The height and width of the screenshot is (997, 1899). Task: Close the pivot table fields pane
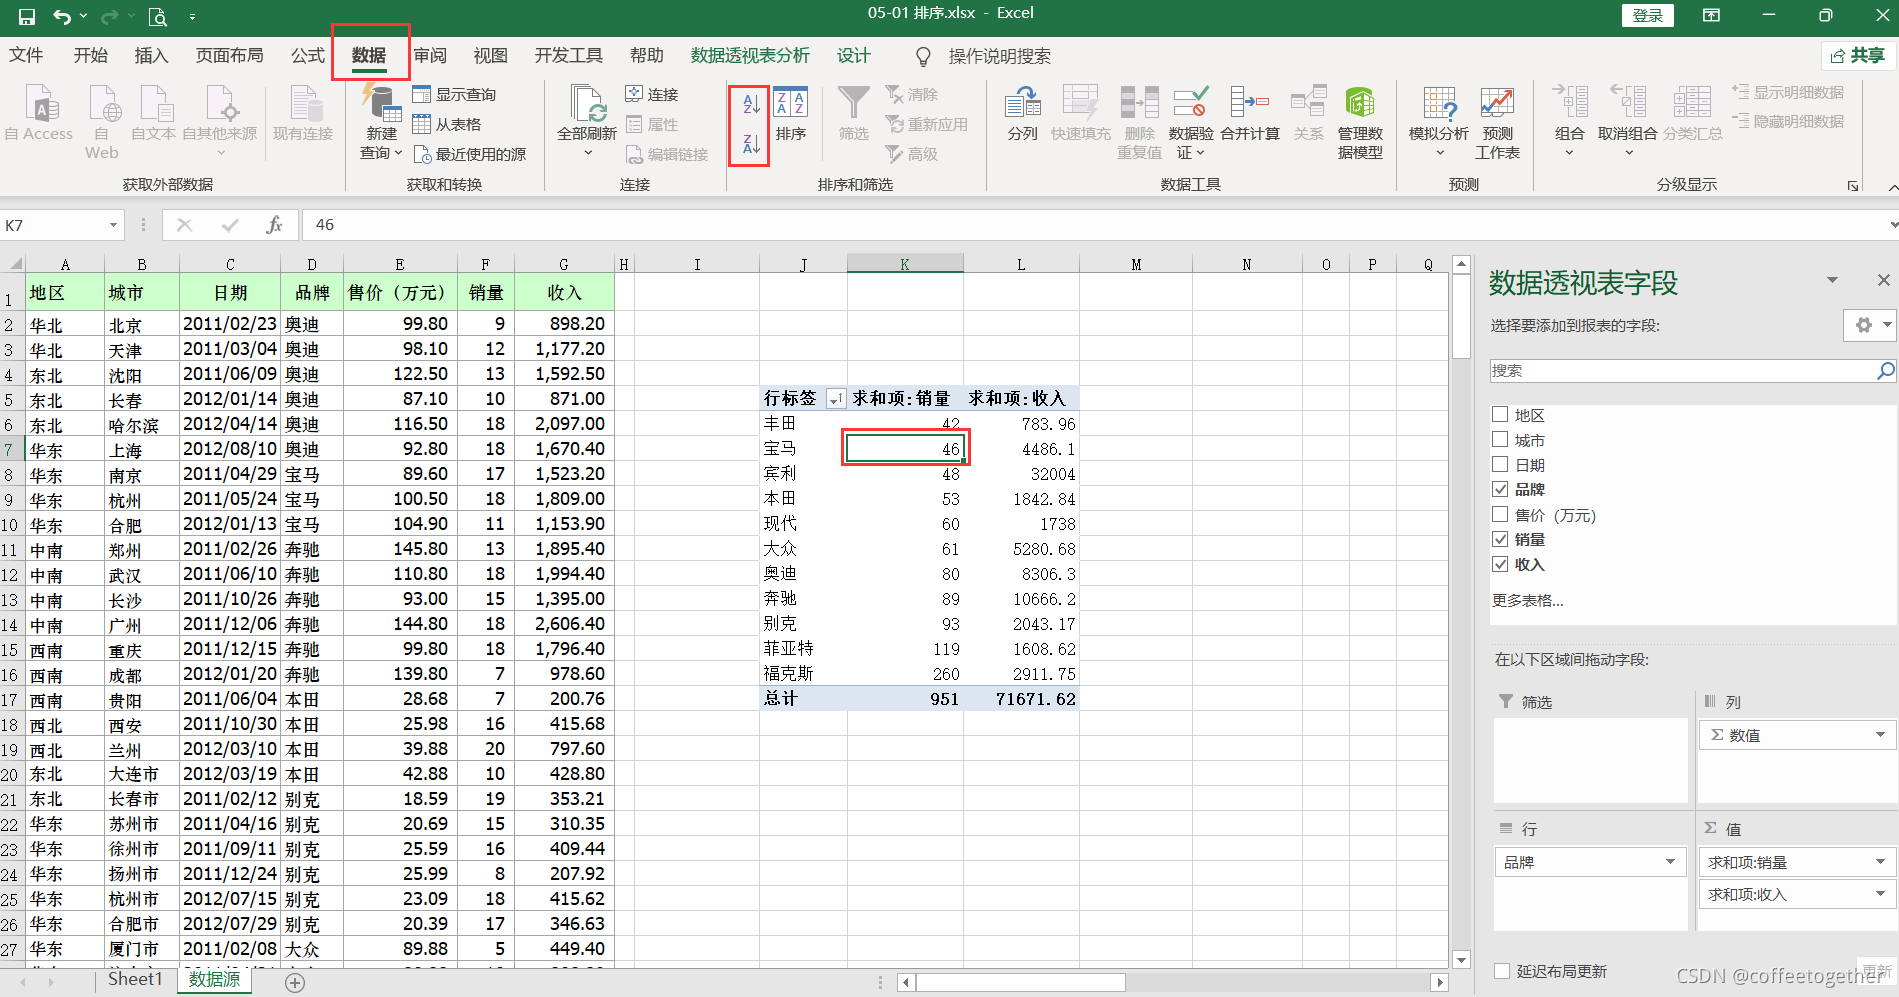(1883, 280)
